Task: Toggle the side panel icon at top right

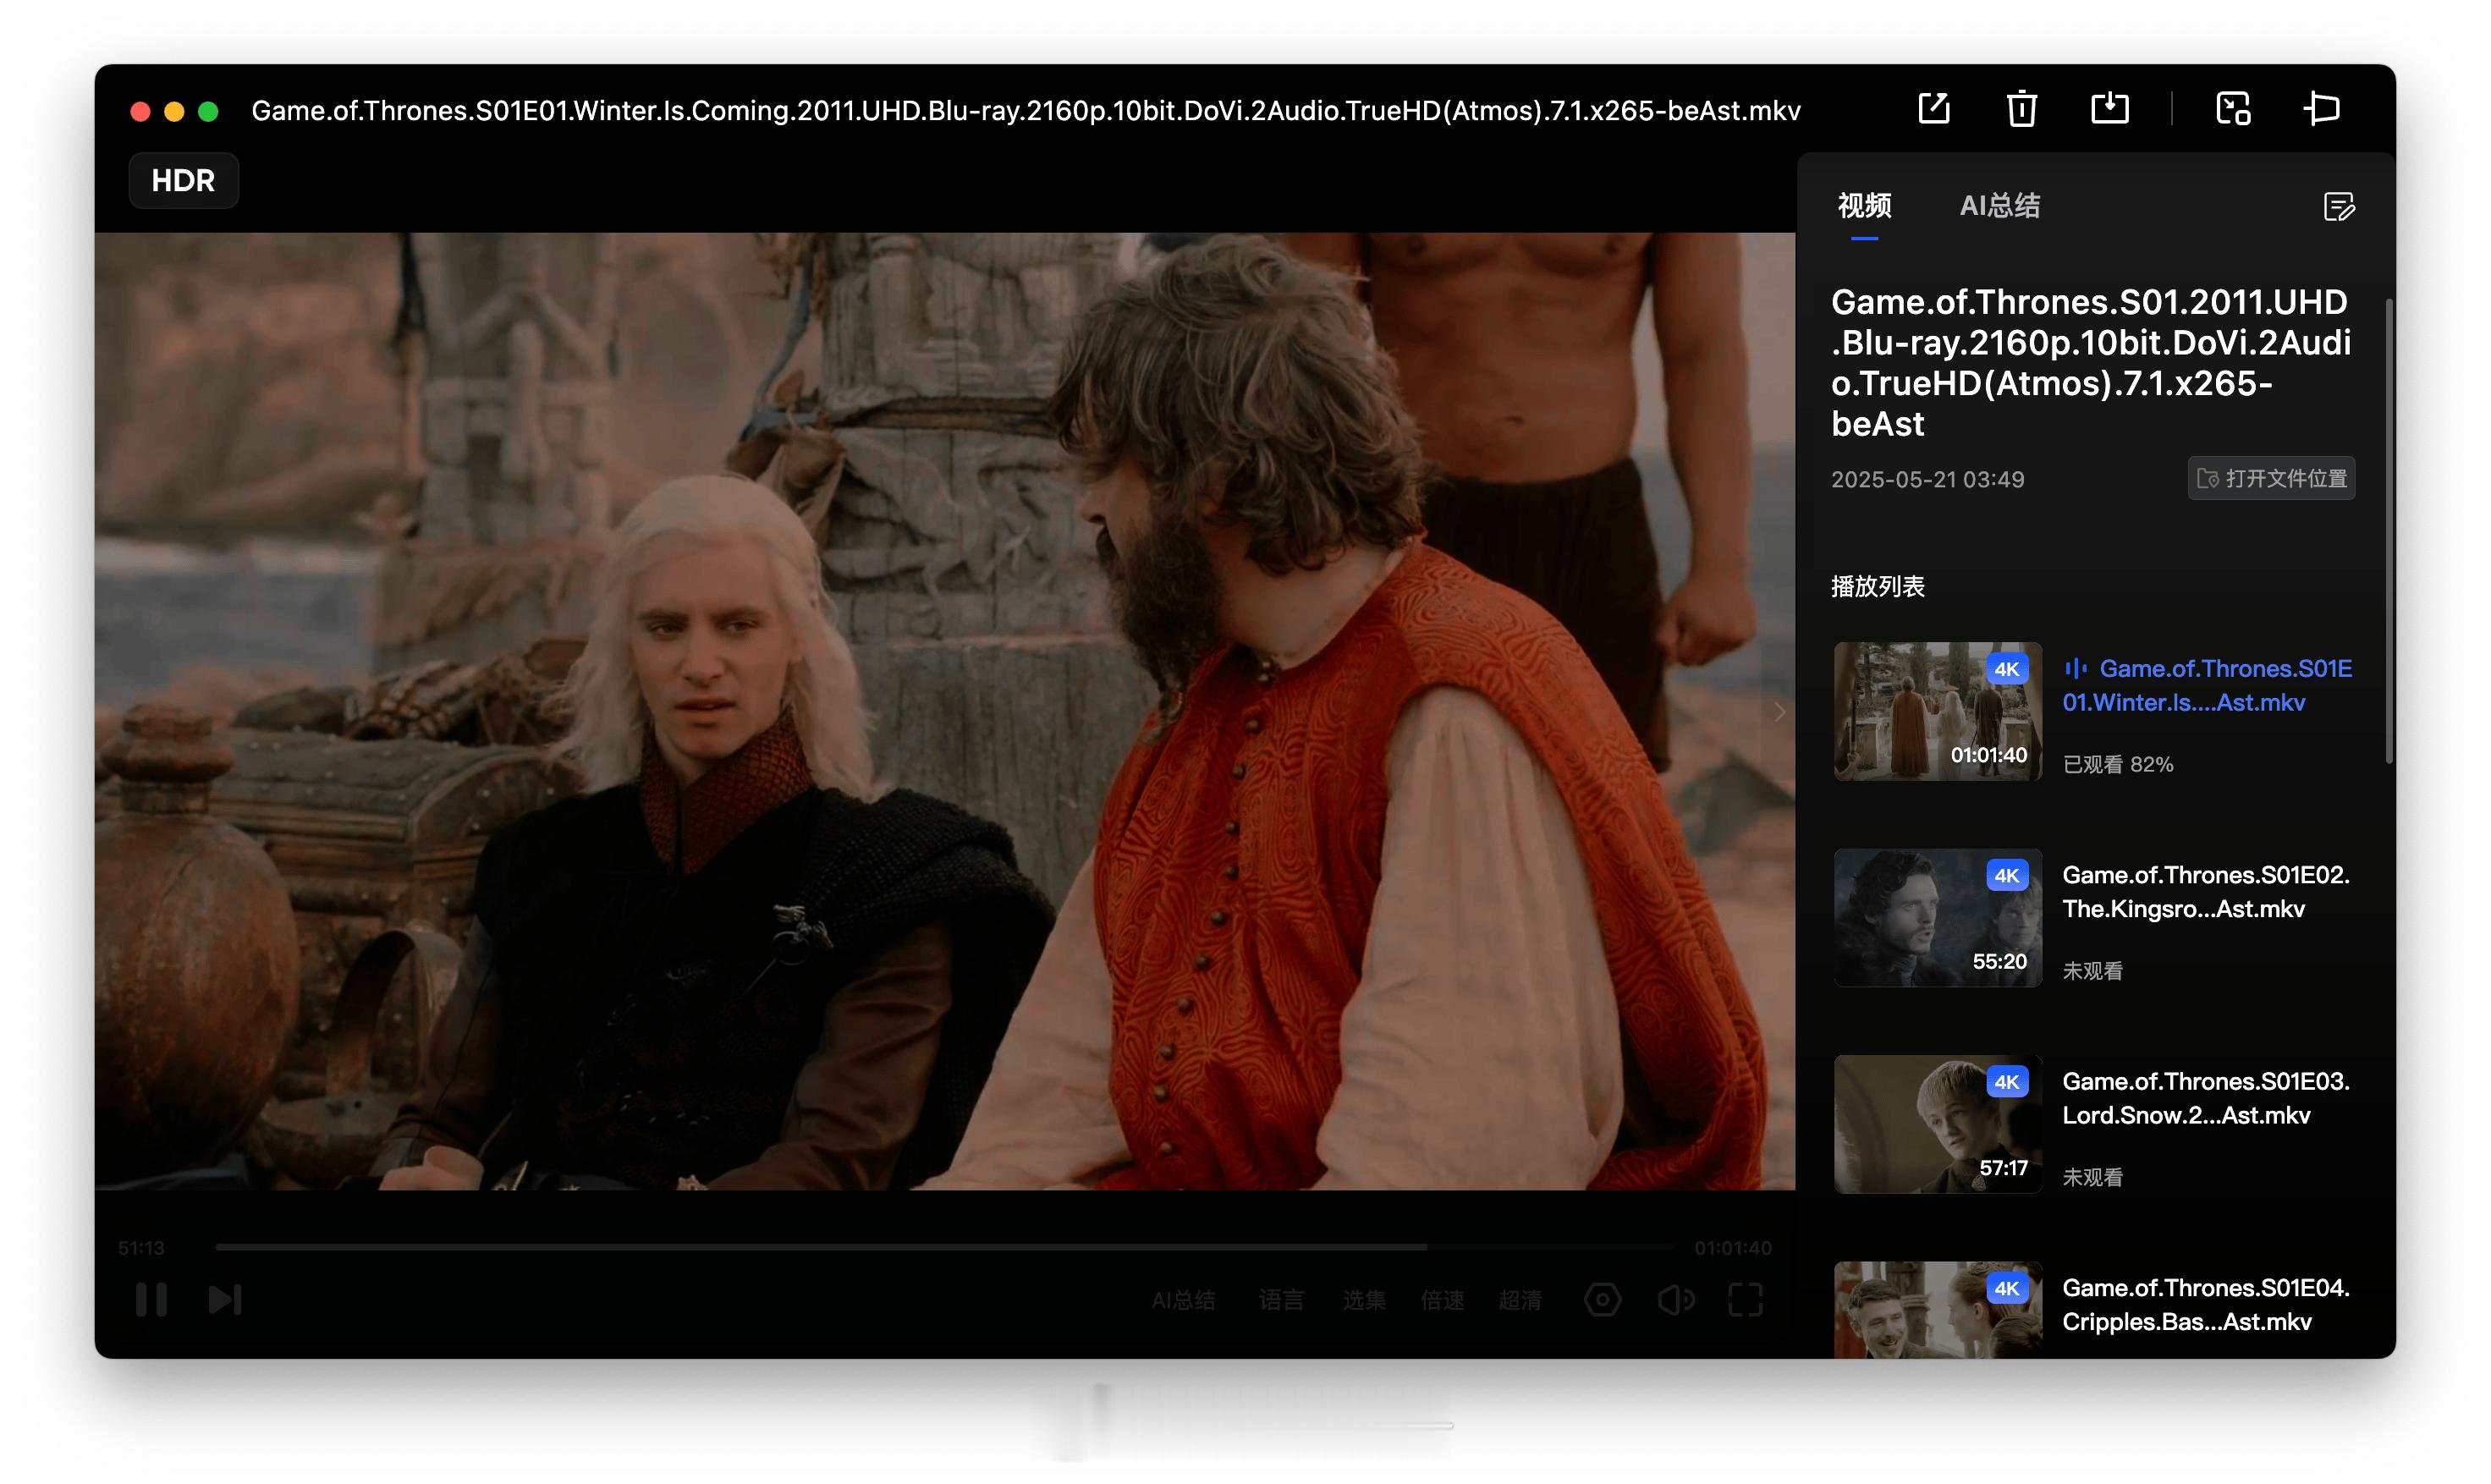Action: point(2321,108)
